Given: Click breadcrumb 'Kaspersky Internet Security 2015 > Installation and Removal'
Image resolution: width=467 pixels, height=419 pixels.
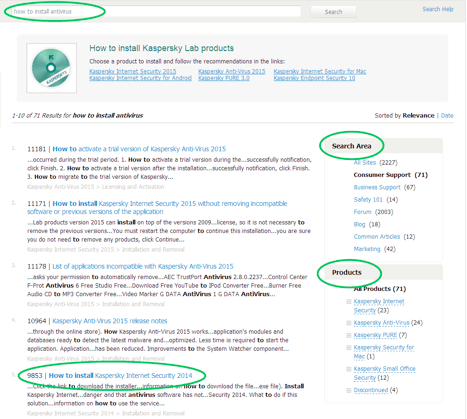Looking at the screenshot, I should point(106,249).
